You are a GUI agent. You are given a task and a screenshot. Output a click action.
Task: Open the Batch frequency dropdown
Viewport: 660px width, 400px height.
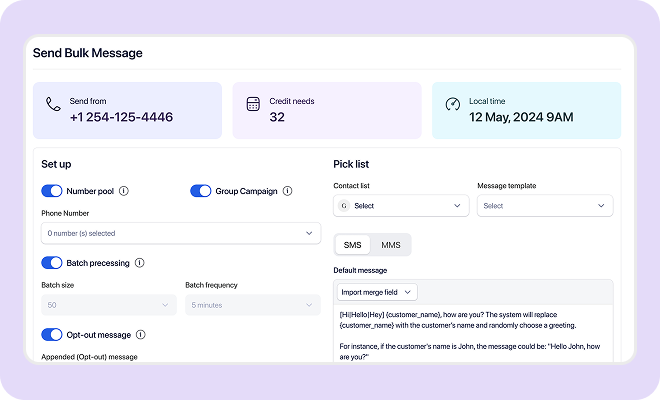pos(253,305)
